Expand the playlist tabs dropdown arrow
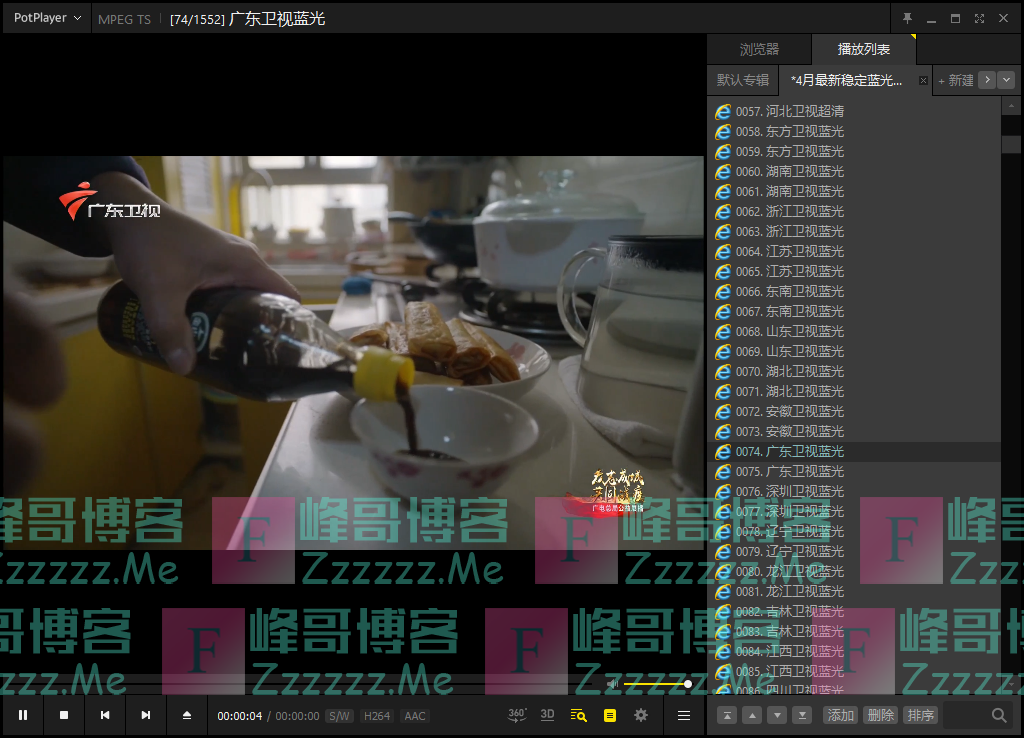 click(1006, 80)
